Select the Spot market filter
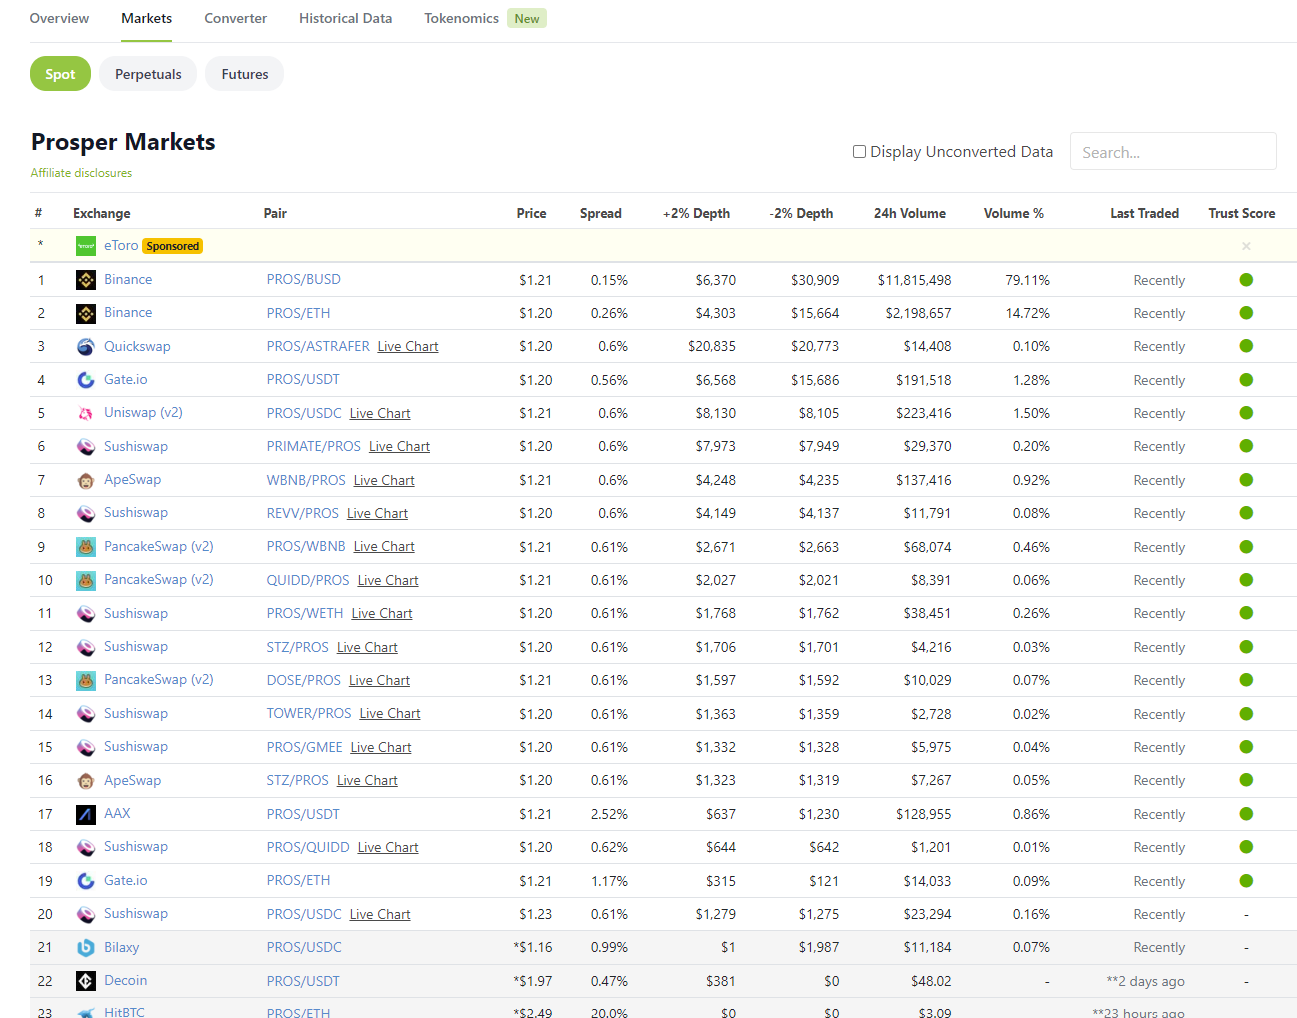Viewport: 1297px width, 1018px height. (60, 74)
